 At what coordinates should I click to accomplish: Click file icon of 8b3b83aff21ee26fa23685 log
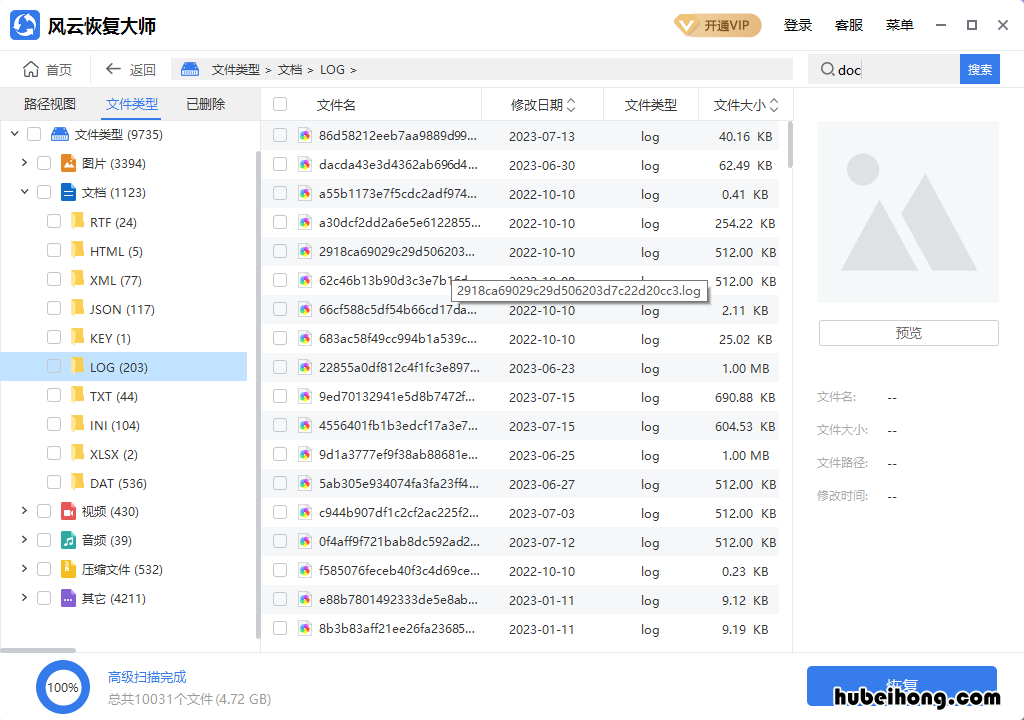coord(305,629)
